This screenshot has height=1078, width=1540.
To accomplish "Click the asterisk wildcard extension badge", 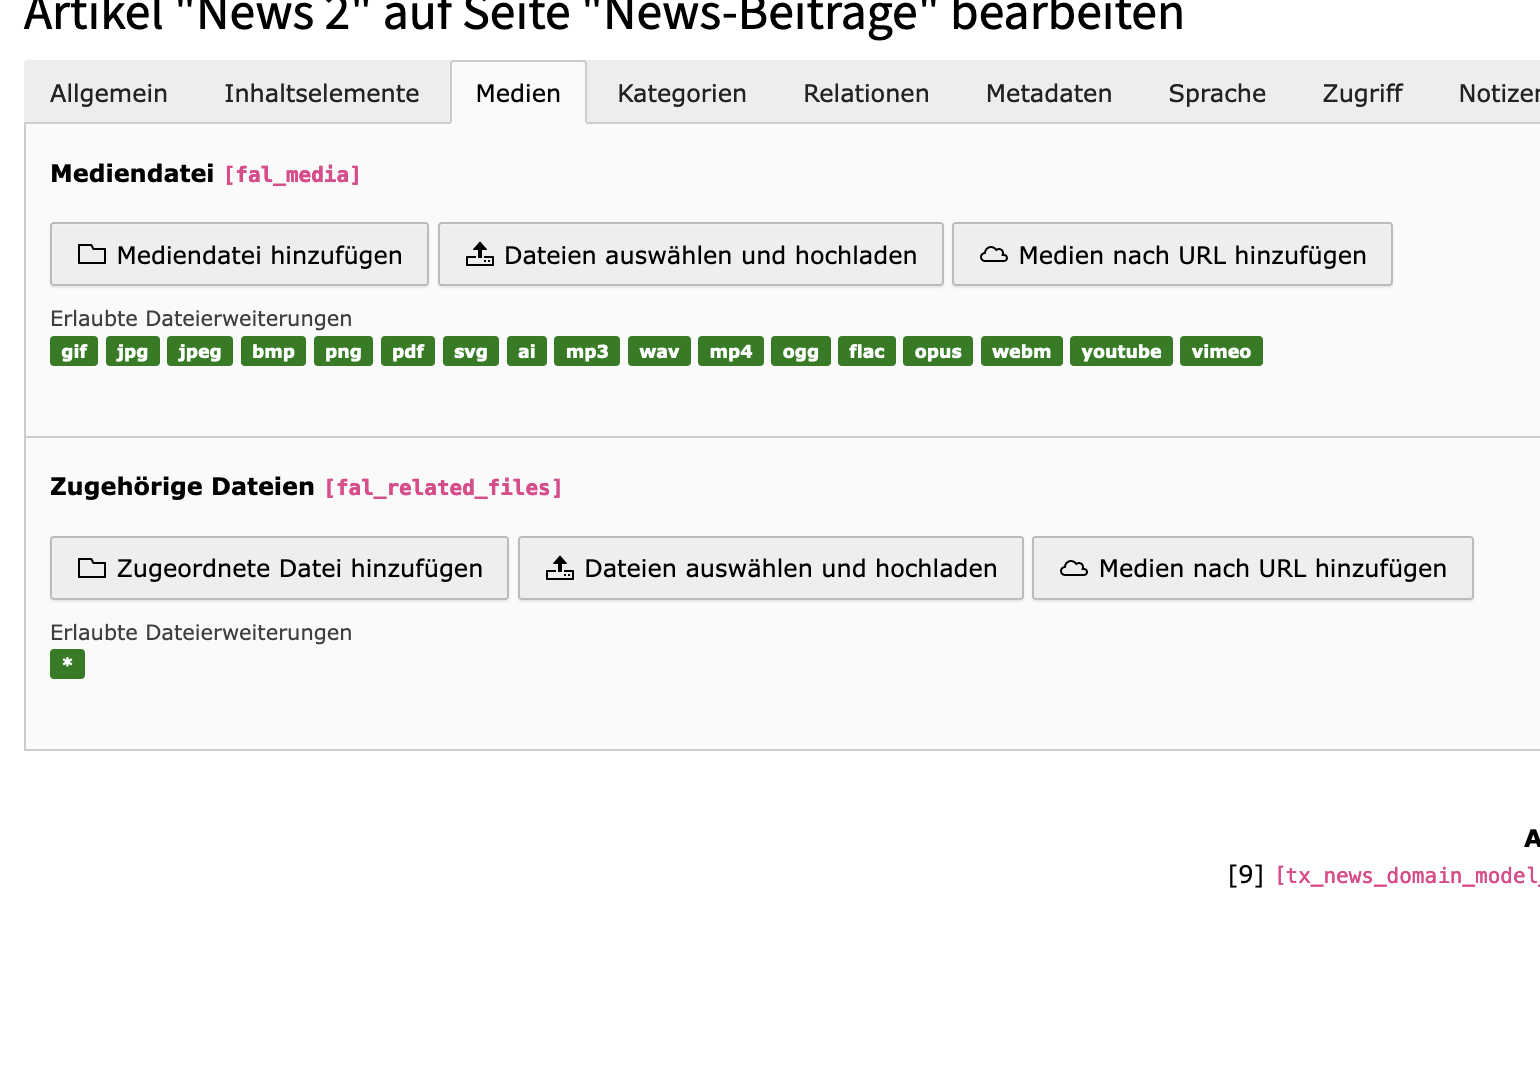I will pos(67,664).
